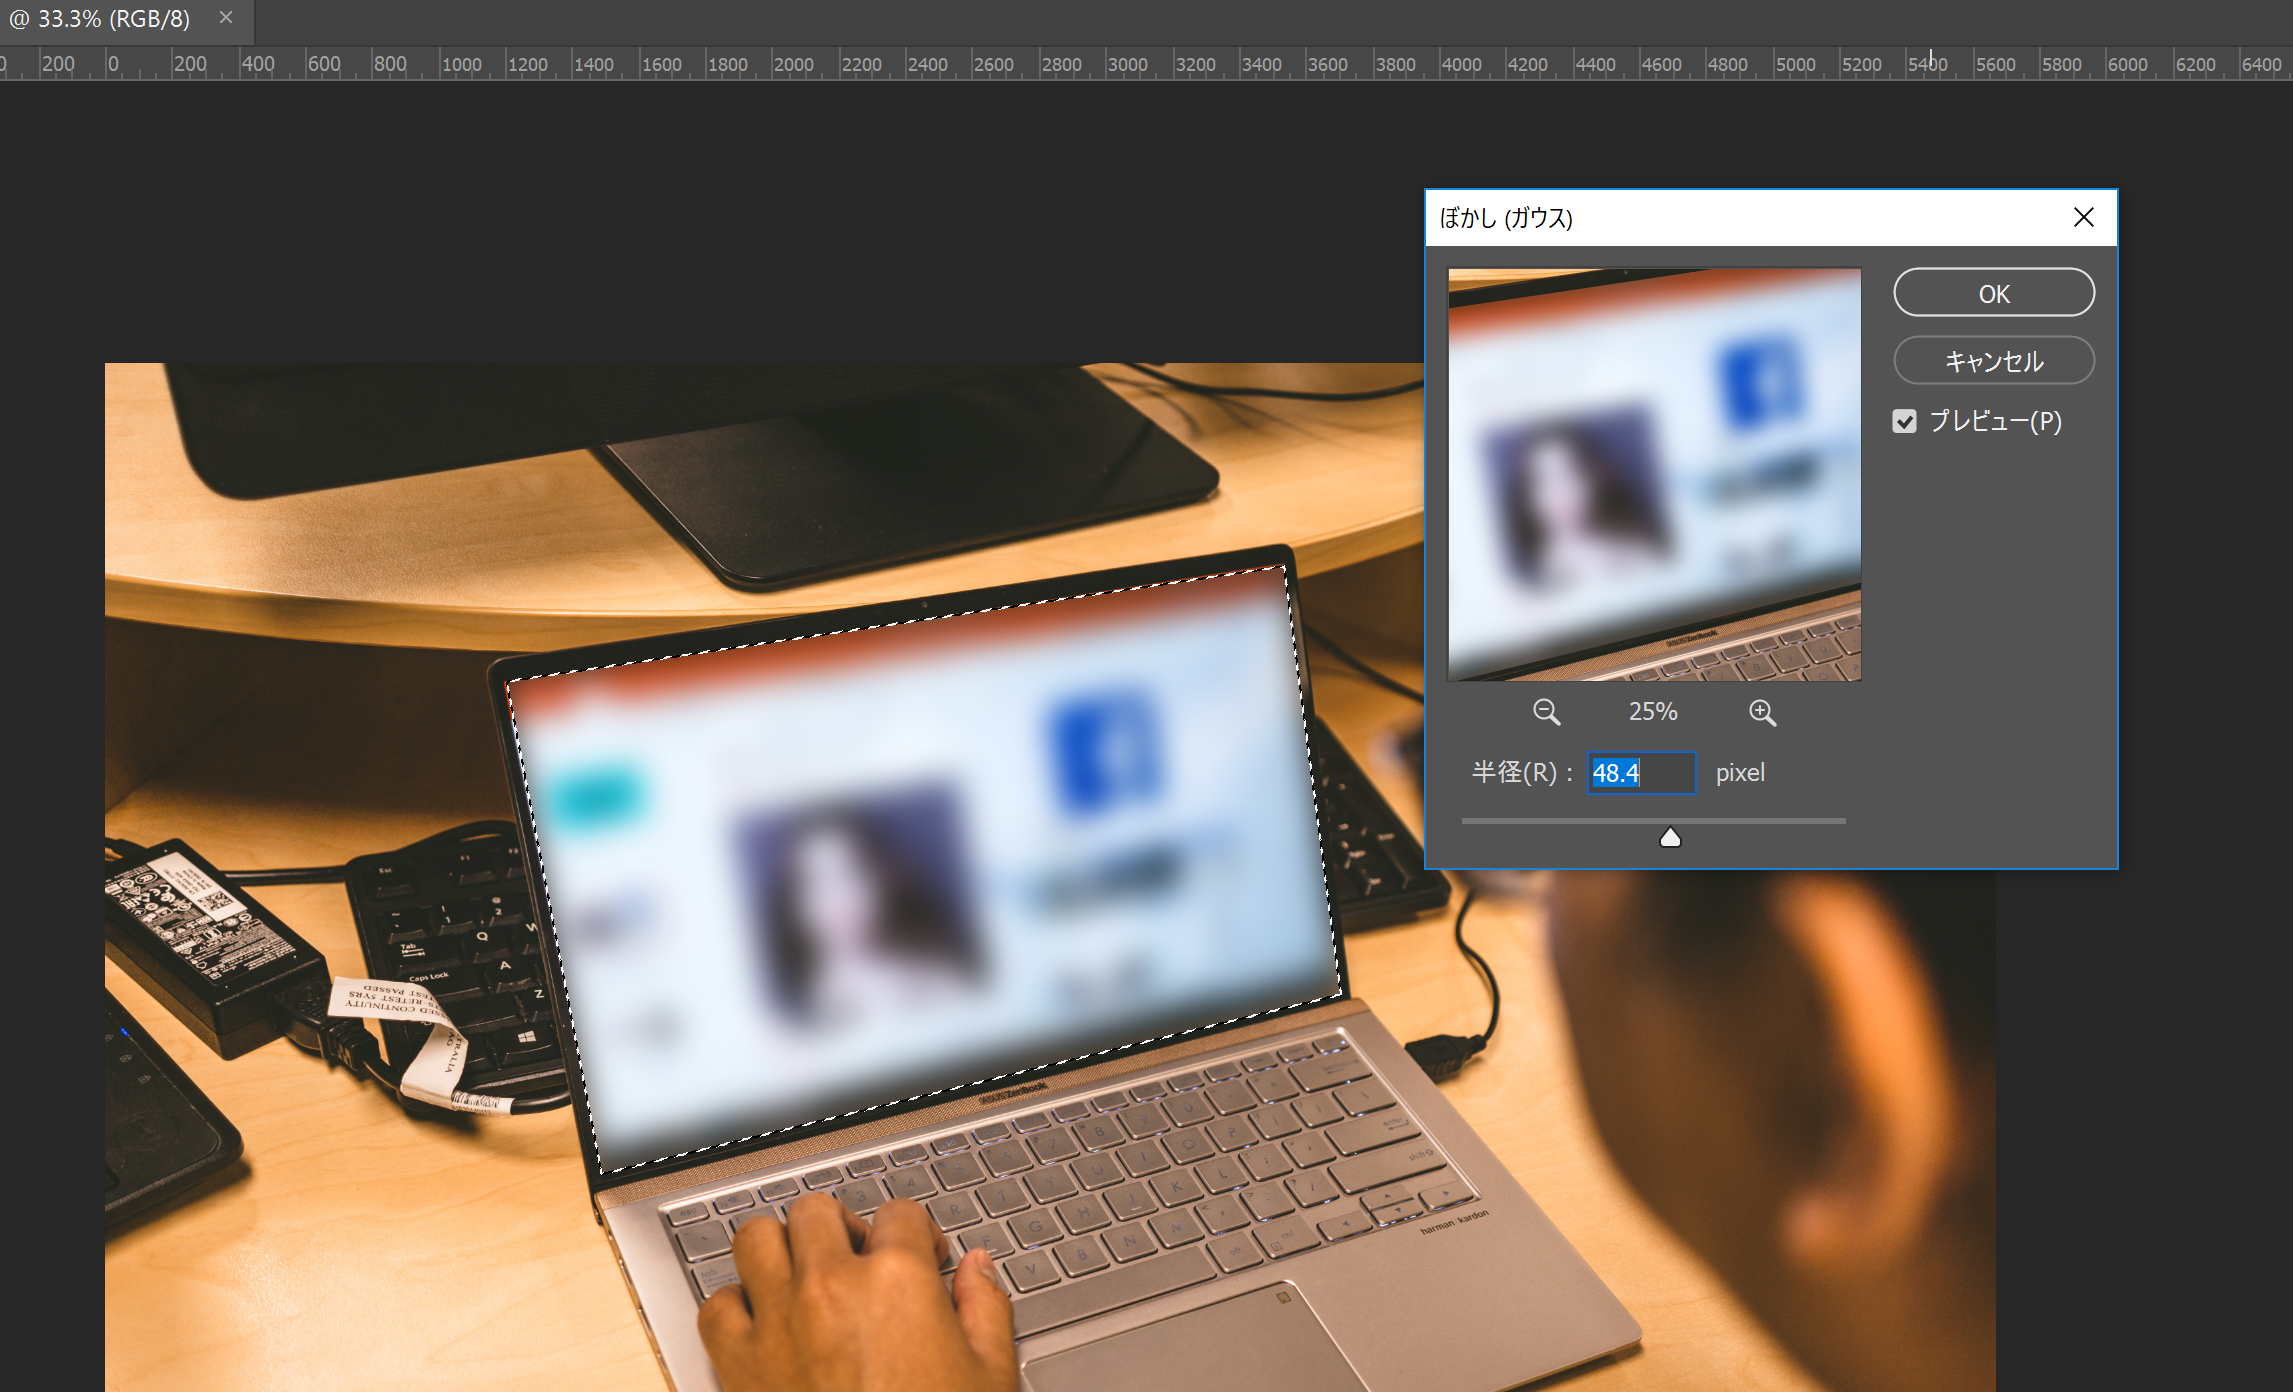This screenshot has width=2293, height=1392.
Task: Click the 半径(R) input field showing 48.4
Action: point(1642,773)
